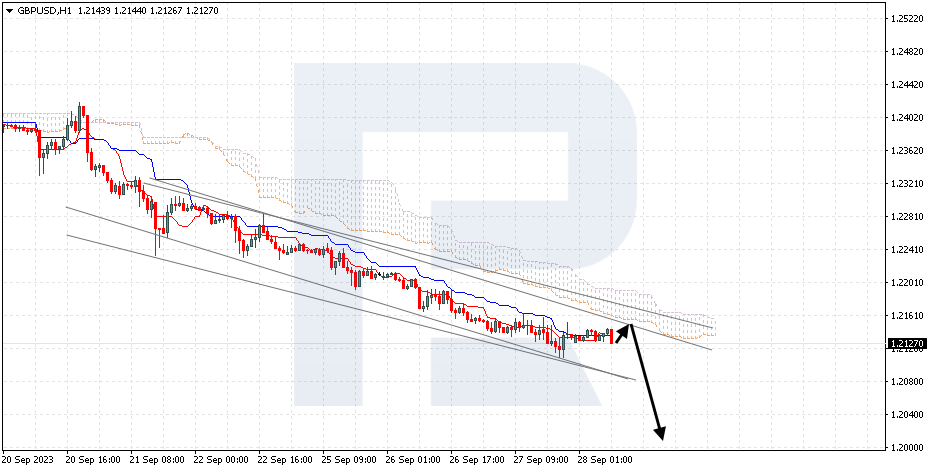Click the 22 Sep 00:00 time label

click(x=220, y=460)
